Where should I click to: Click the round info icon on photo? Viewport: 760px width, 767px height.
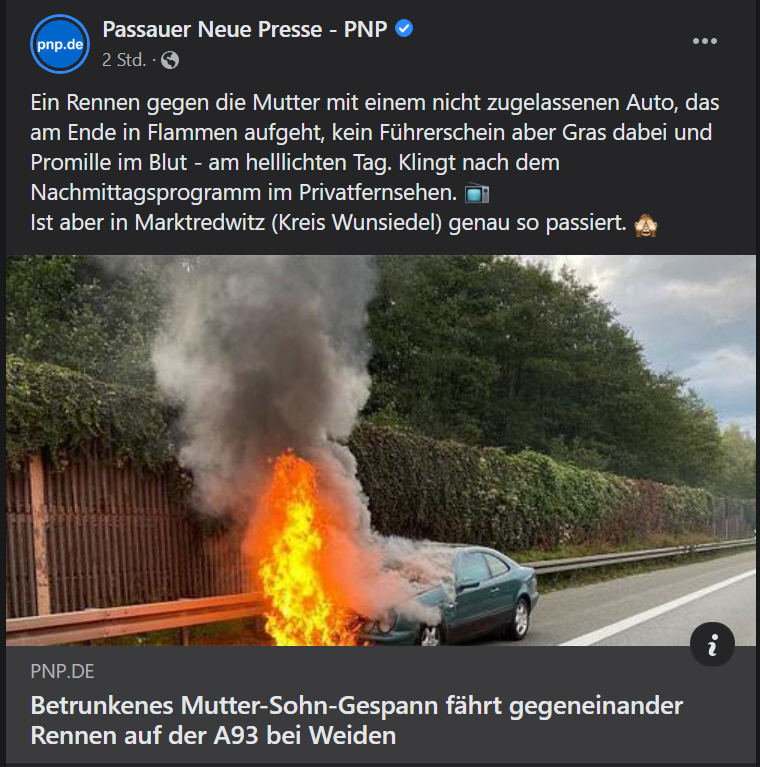tap(712, 644)
